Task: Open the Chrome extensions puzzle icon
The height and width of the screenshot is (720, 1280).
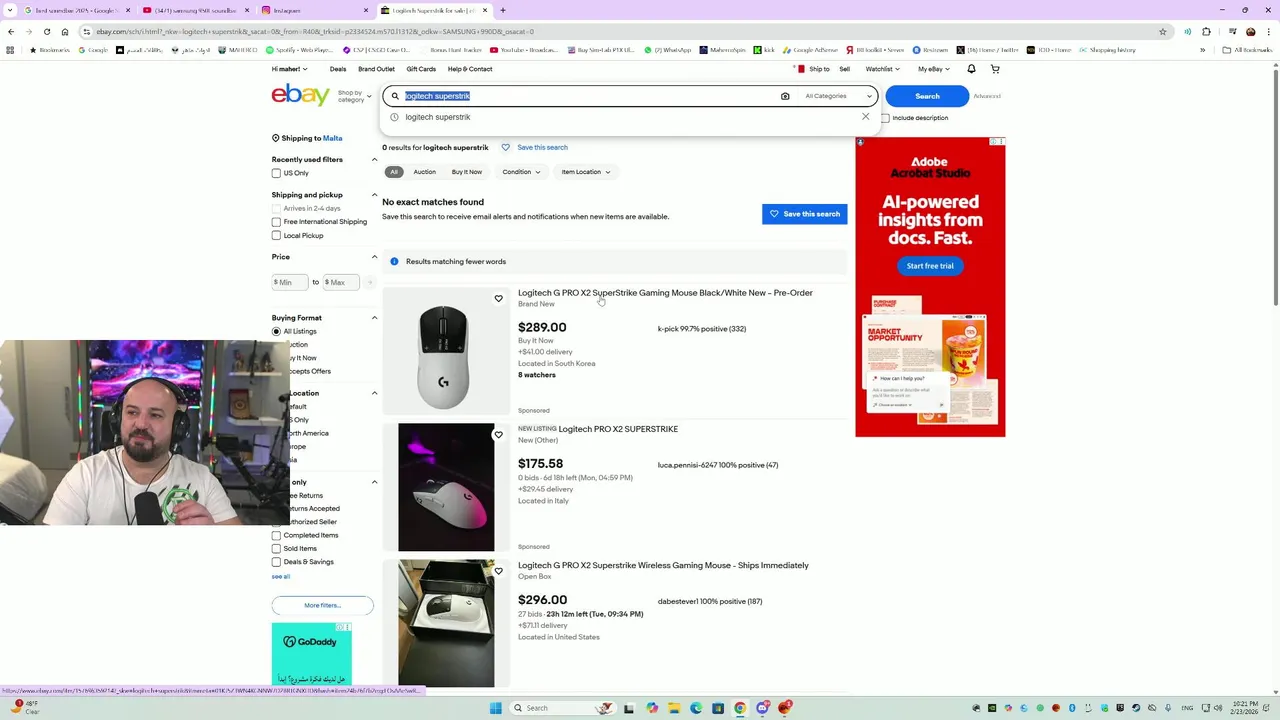Action: 1206,31
